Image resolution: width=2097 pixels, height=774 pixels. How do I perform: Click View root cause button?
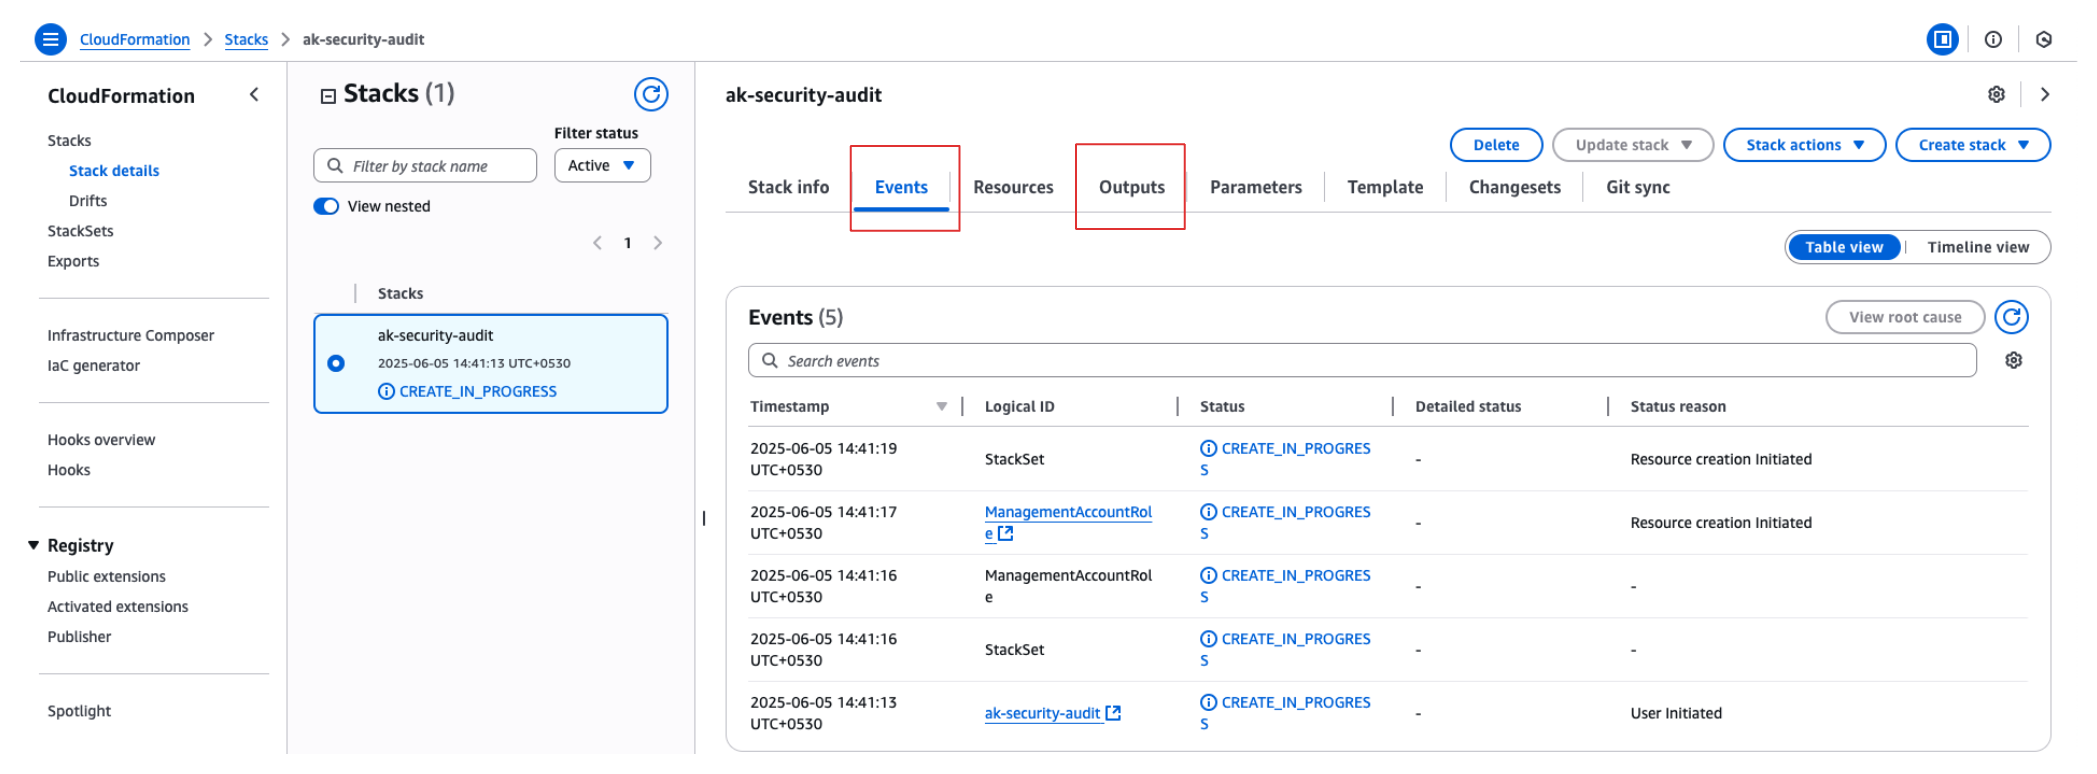[1905, 317]
